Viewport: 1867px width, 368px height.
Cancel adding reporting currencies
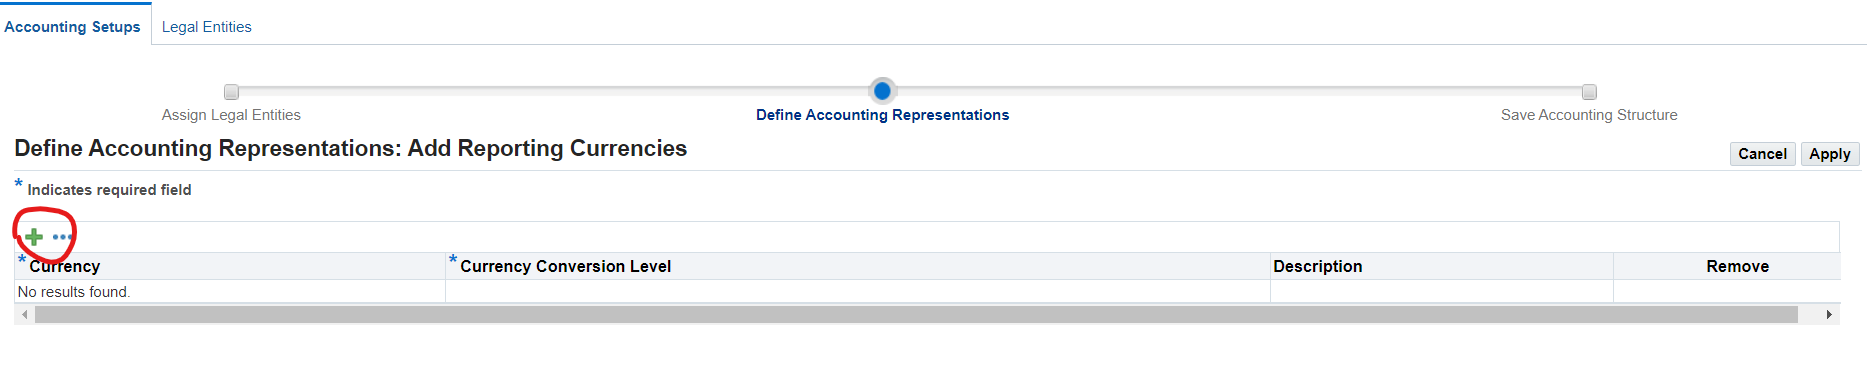tap(1762, 154)
